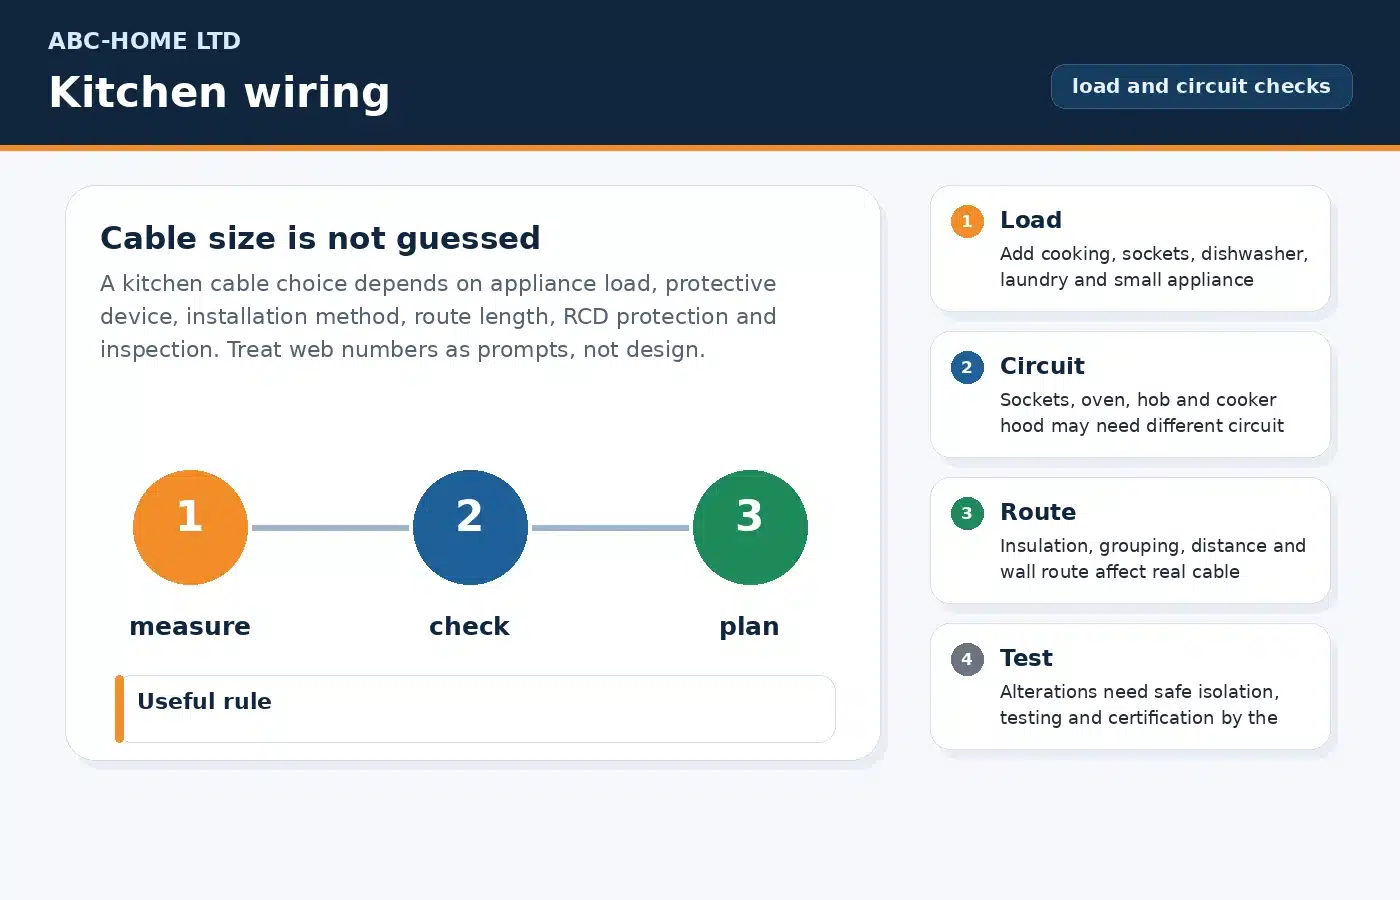Click the 'check' step label

coord(469,626)
